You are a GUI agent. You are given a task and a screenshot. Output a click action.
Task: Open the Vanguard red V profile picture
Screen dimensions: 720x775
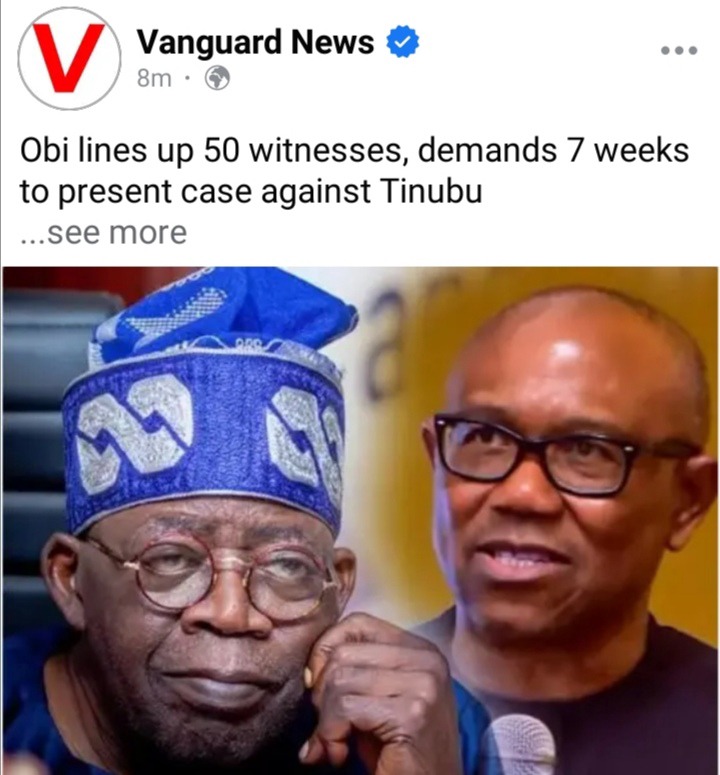pos(69,58)
